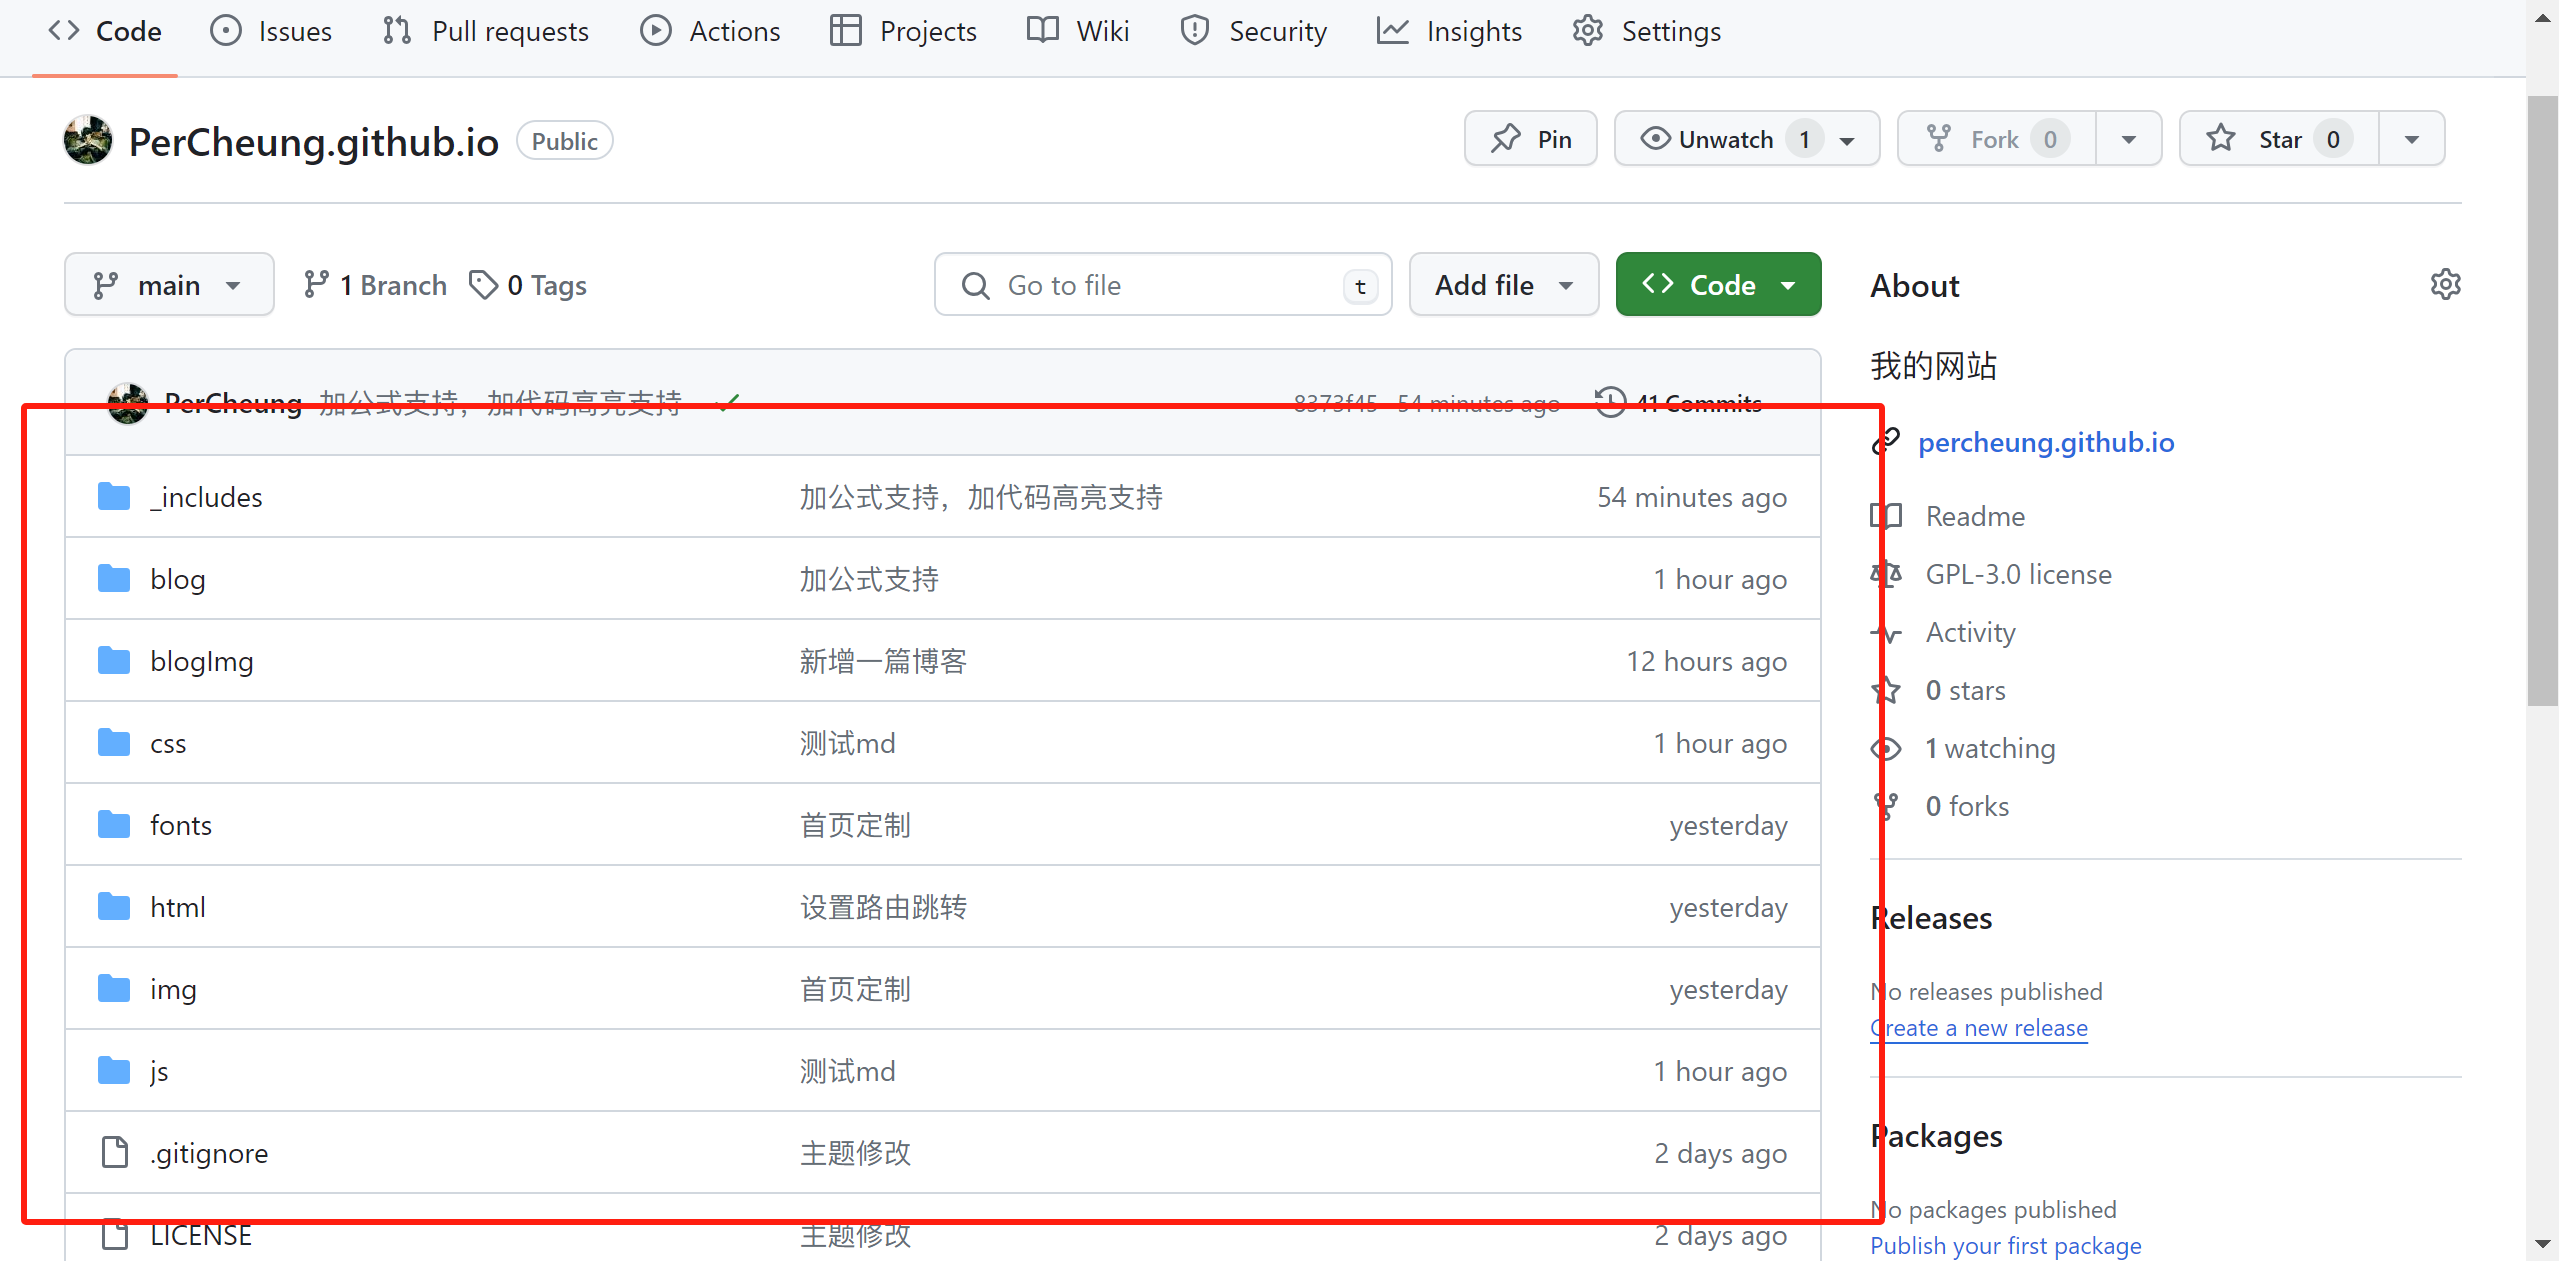The image size is (2559, 1261).
Task: Click the .gitignore file icon
Action: pos(115,1152)
